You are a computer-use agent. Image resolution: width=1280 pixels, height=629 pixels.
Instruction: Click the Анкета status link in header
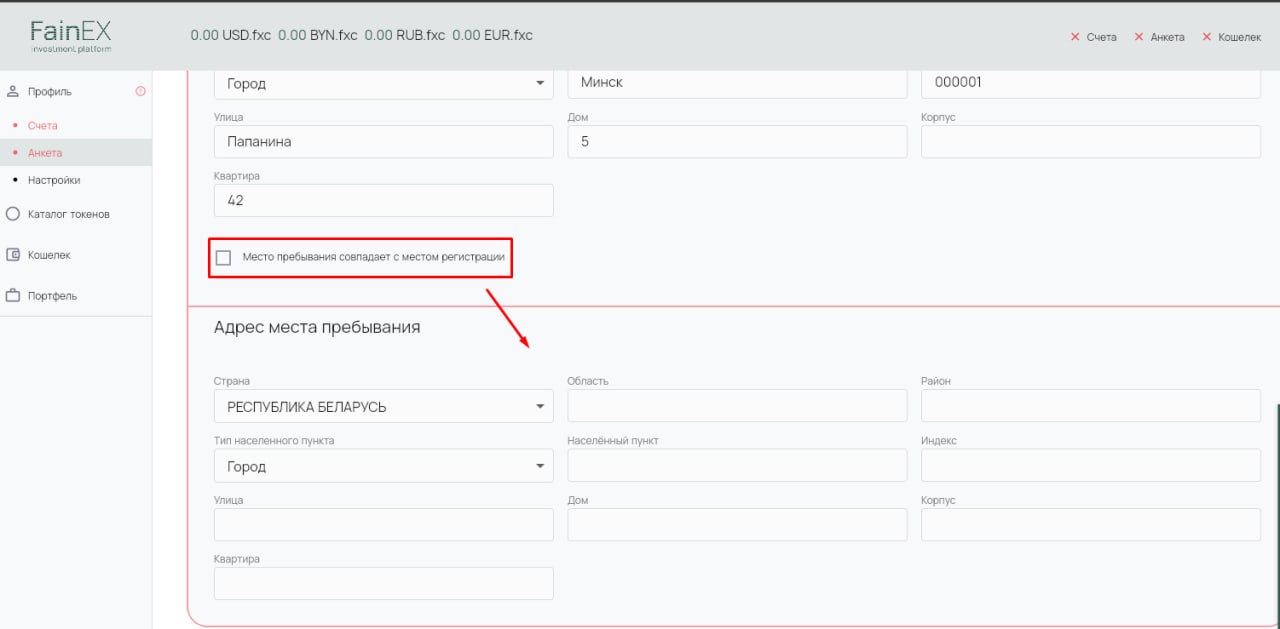point(1167,37)
